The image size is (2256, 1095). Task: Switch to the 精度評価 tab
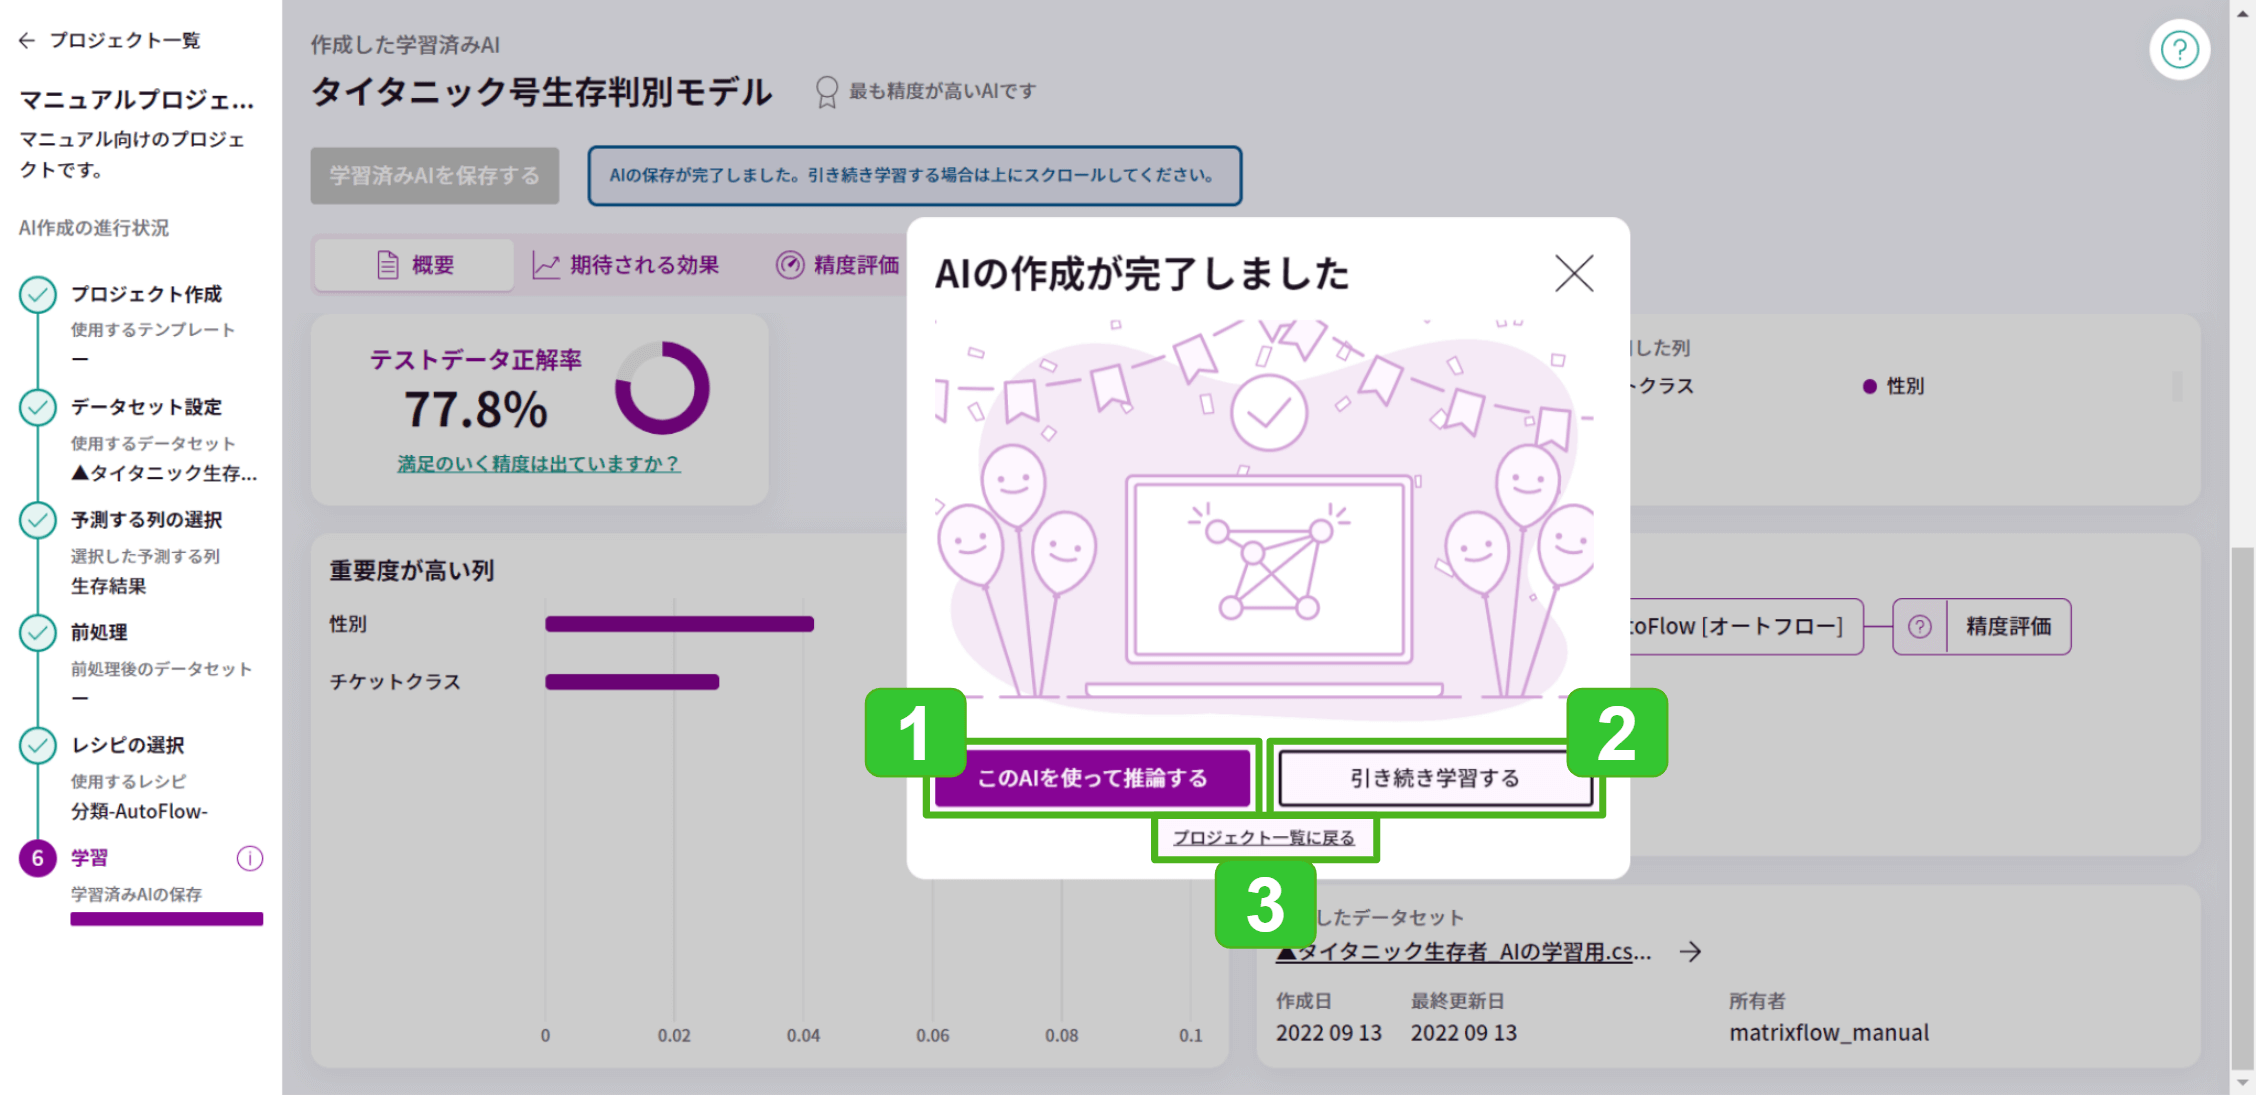tap(838, 265)
